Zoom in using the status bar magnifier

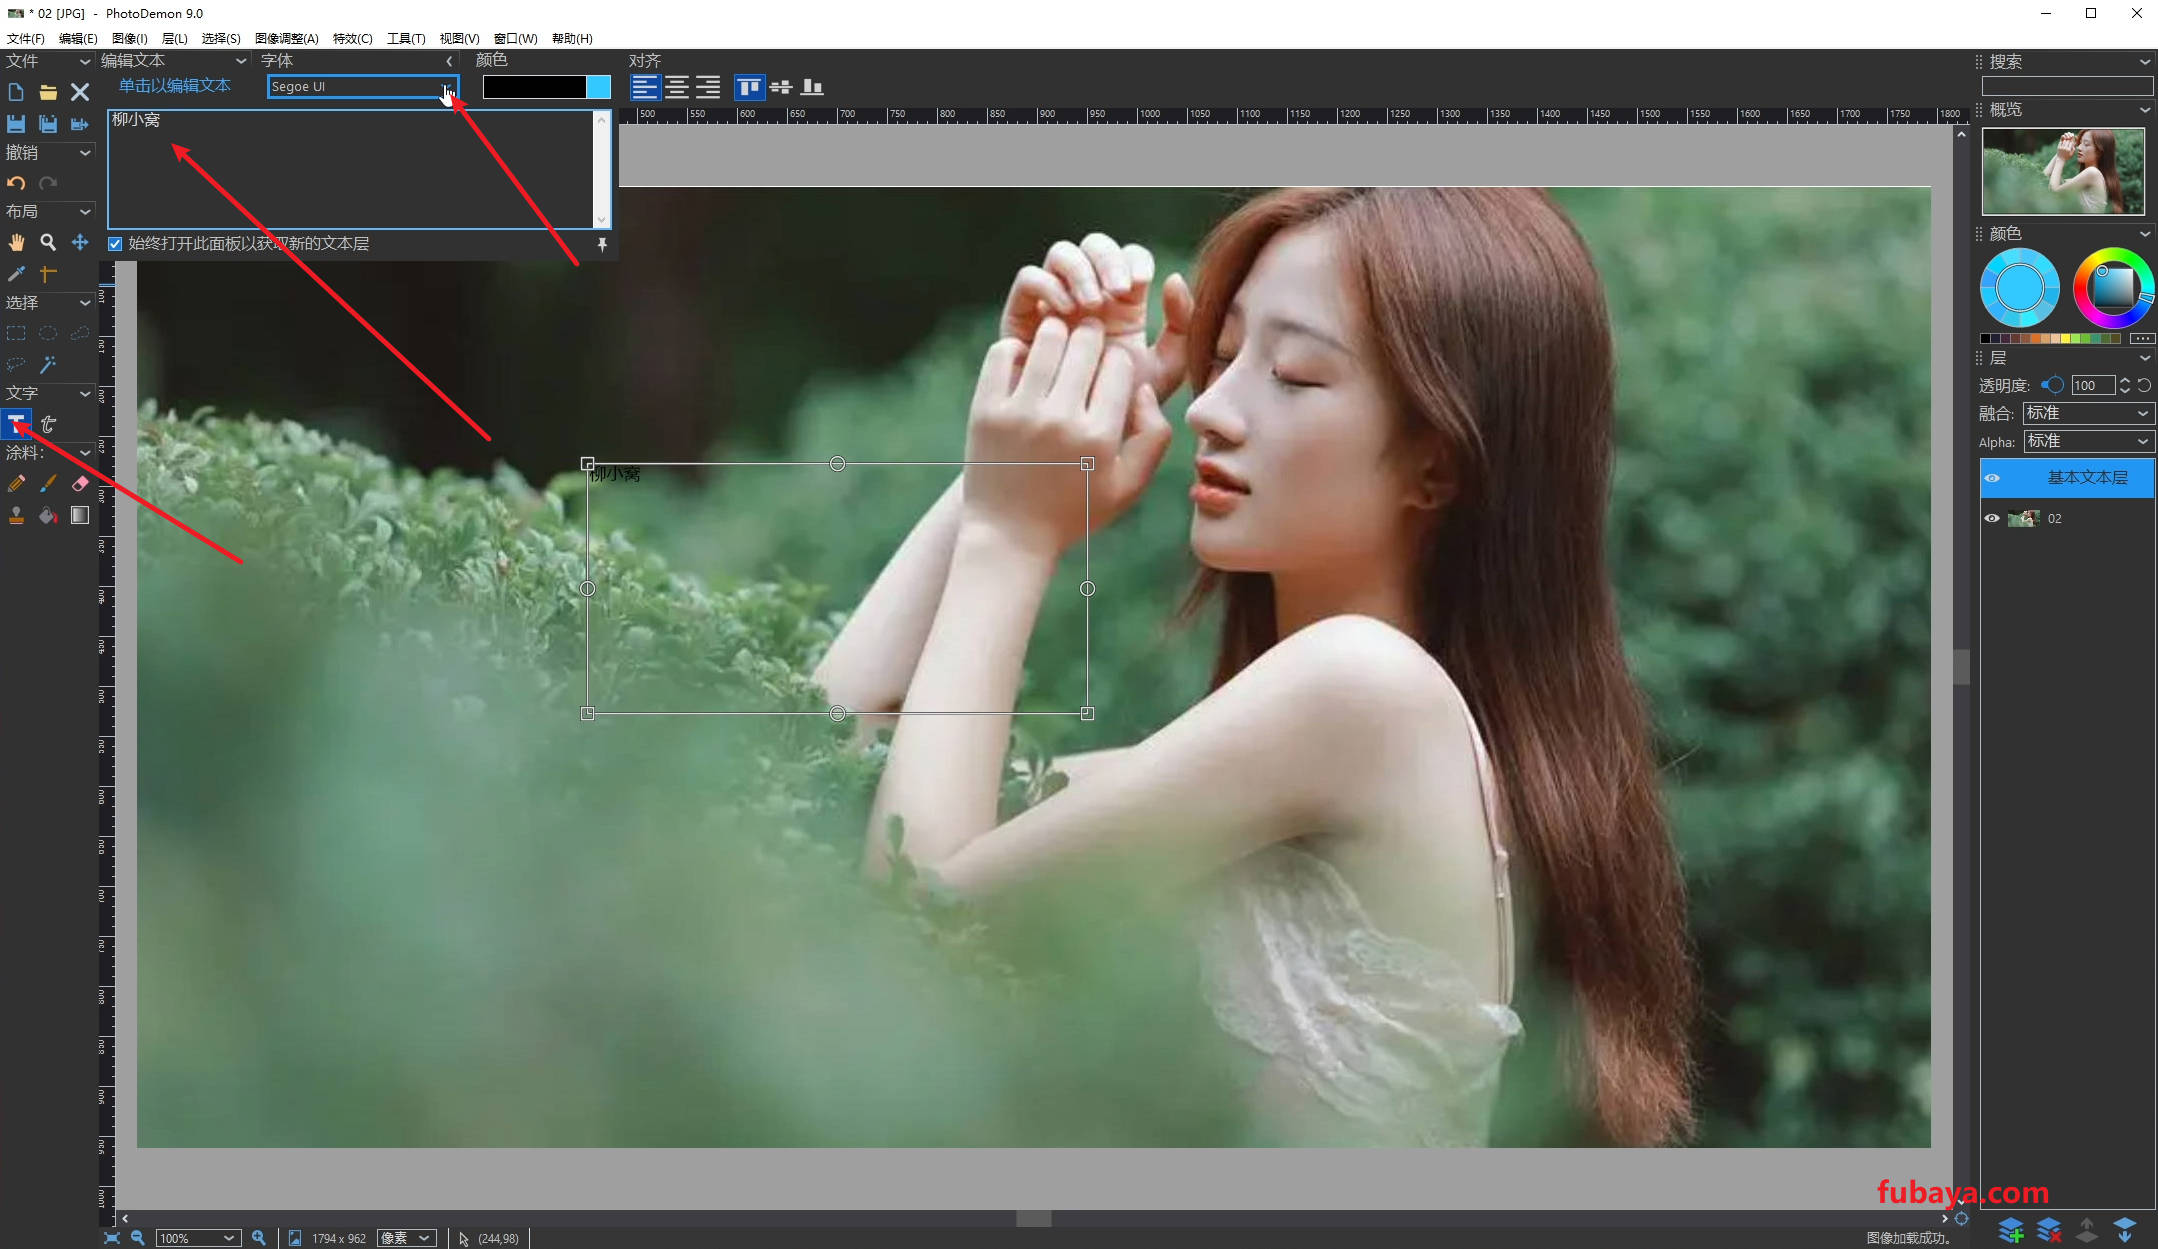pyautogui.click(x=259, y=1238)
